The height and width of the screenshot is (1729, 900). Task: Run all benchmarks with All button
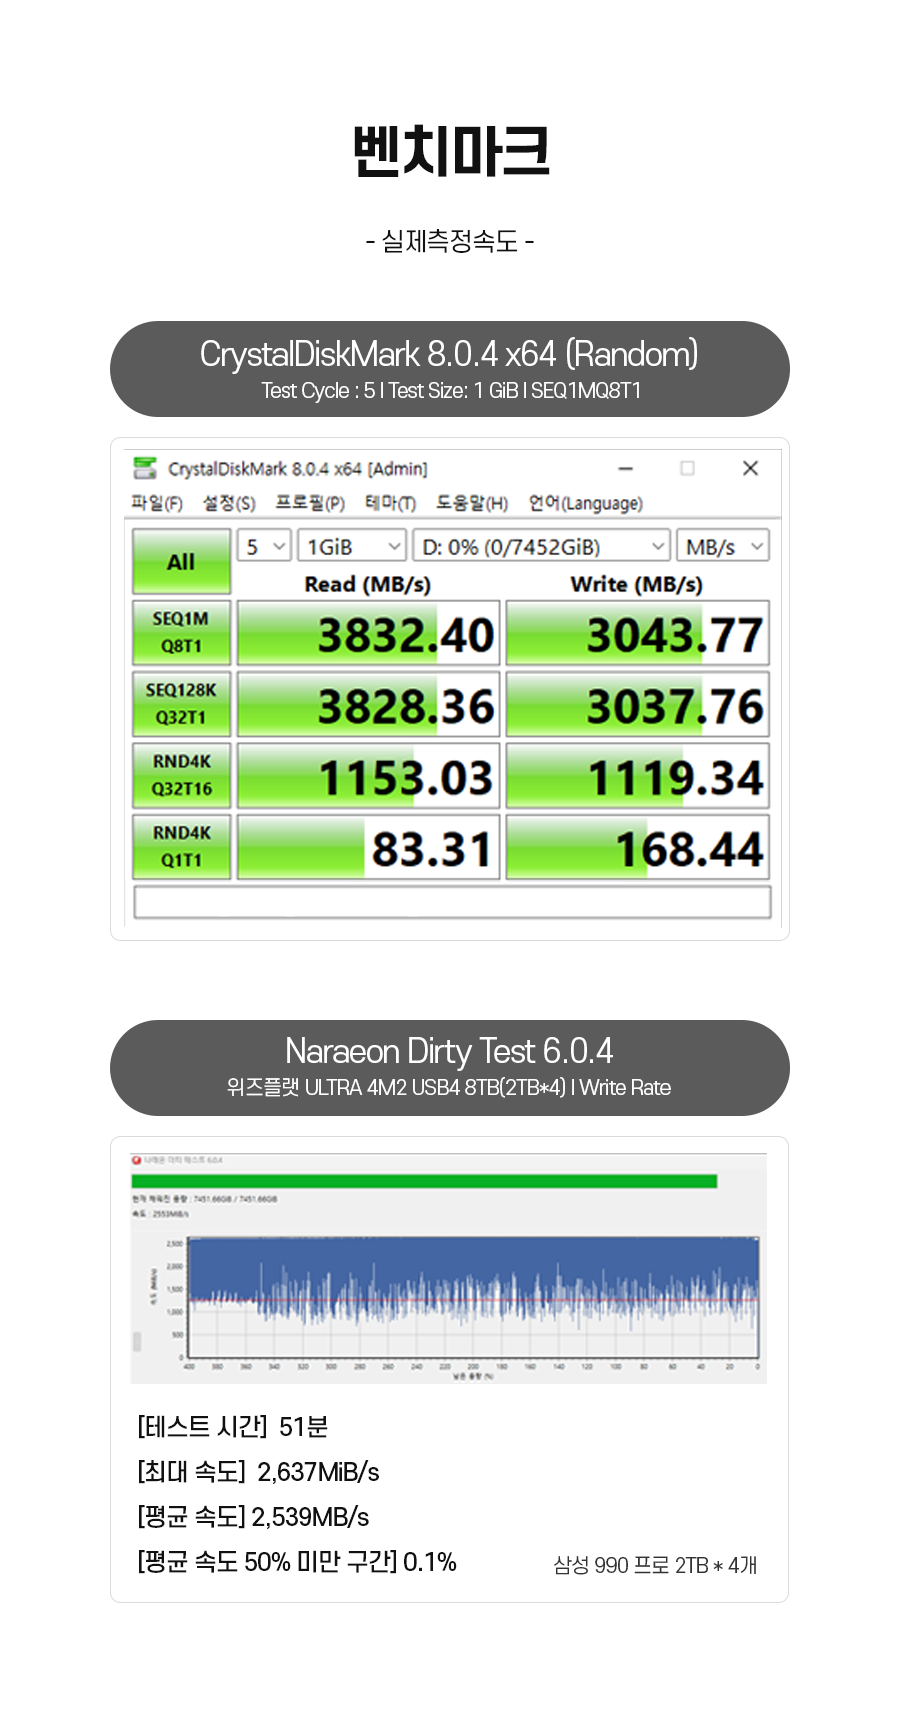(x=181, y=561)
